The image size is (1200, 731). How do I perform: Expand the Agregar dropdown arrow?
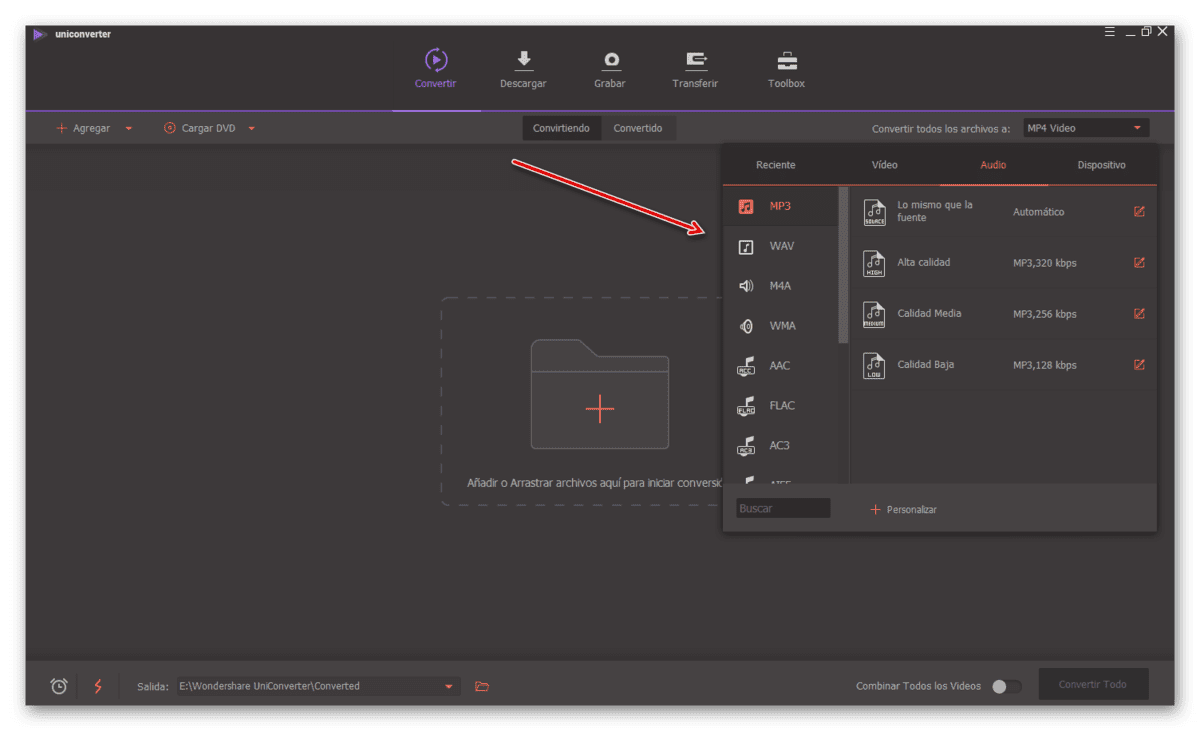[x=129, y=129]
